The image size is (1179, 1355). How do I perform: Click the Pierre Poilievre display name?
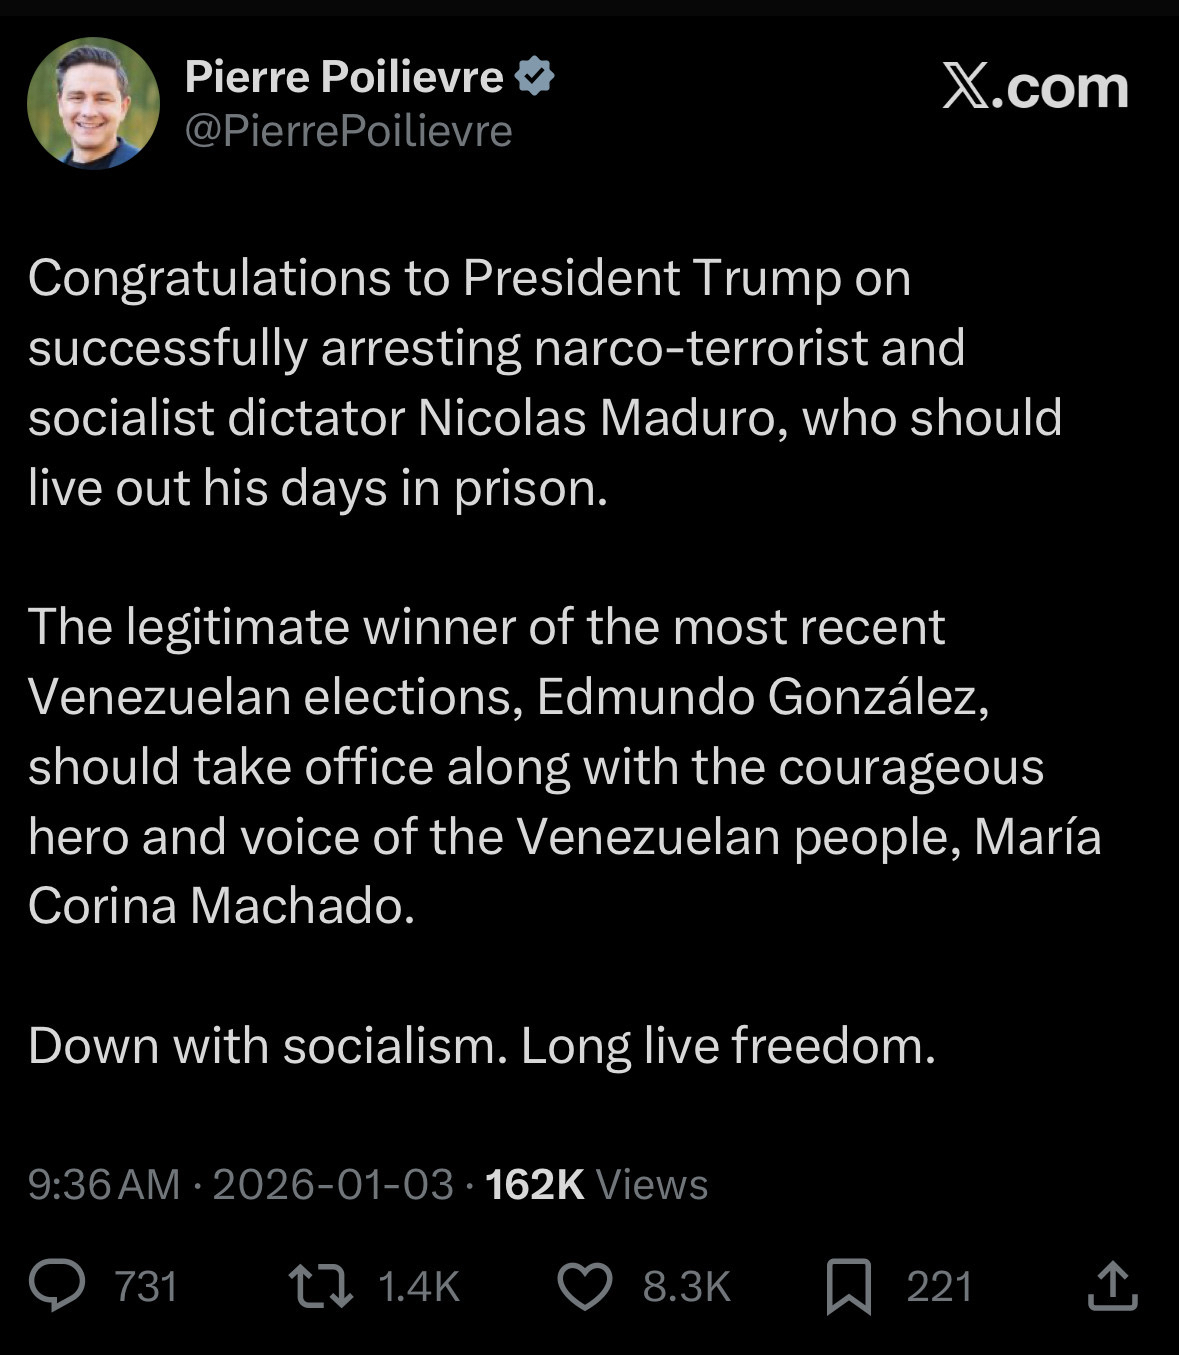pos(344,77)
